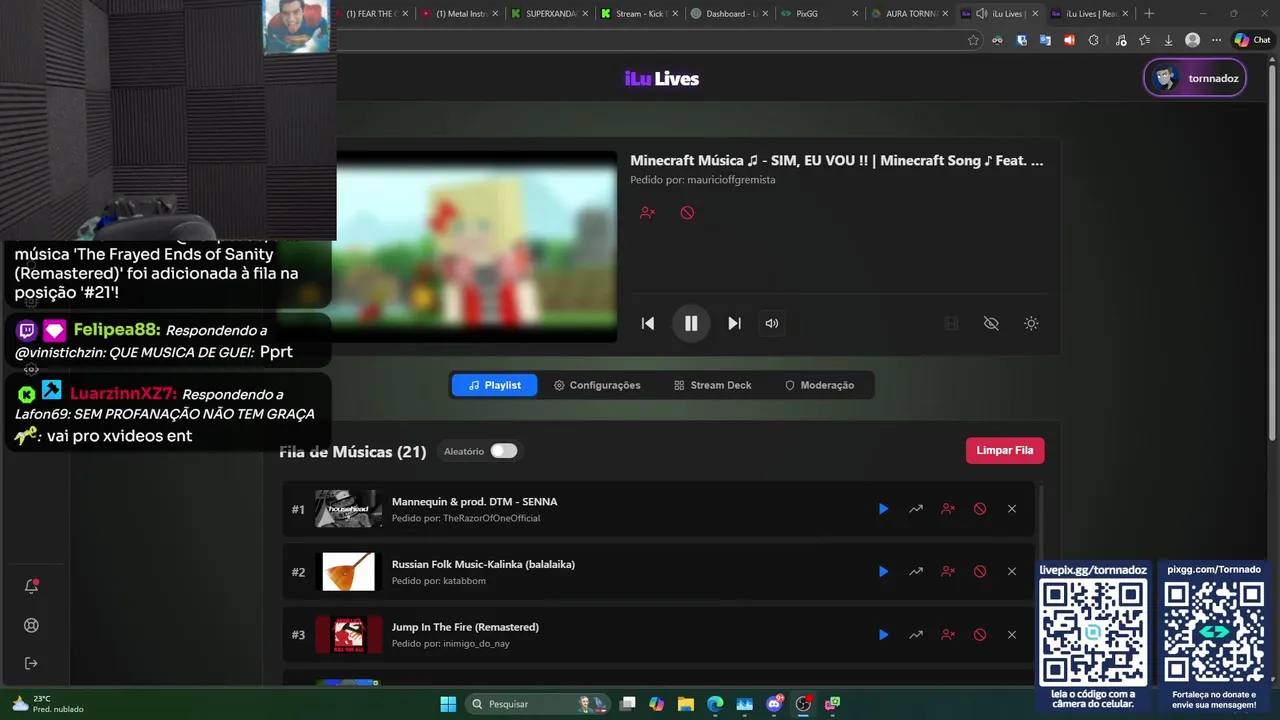Open the Moderação tab
The width and height of the screenshot is (1280, 720).
pyautogui.click(x=819, y=385)
